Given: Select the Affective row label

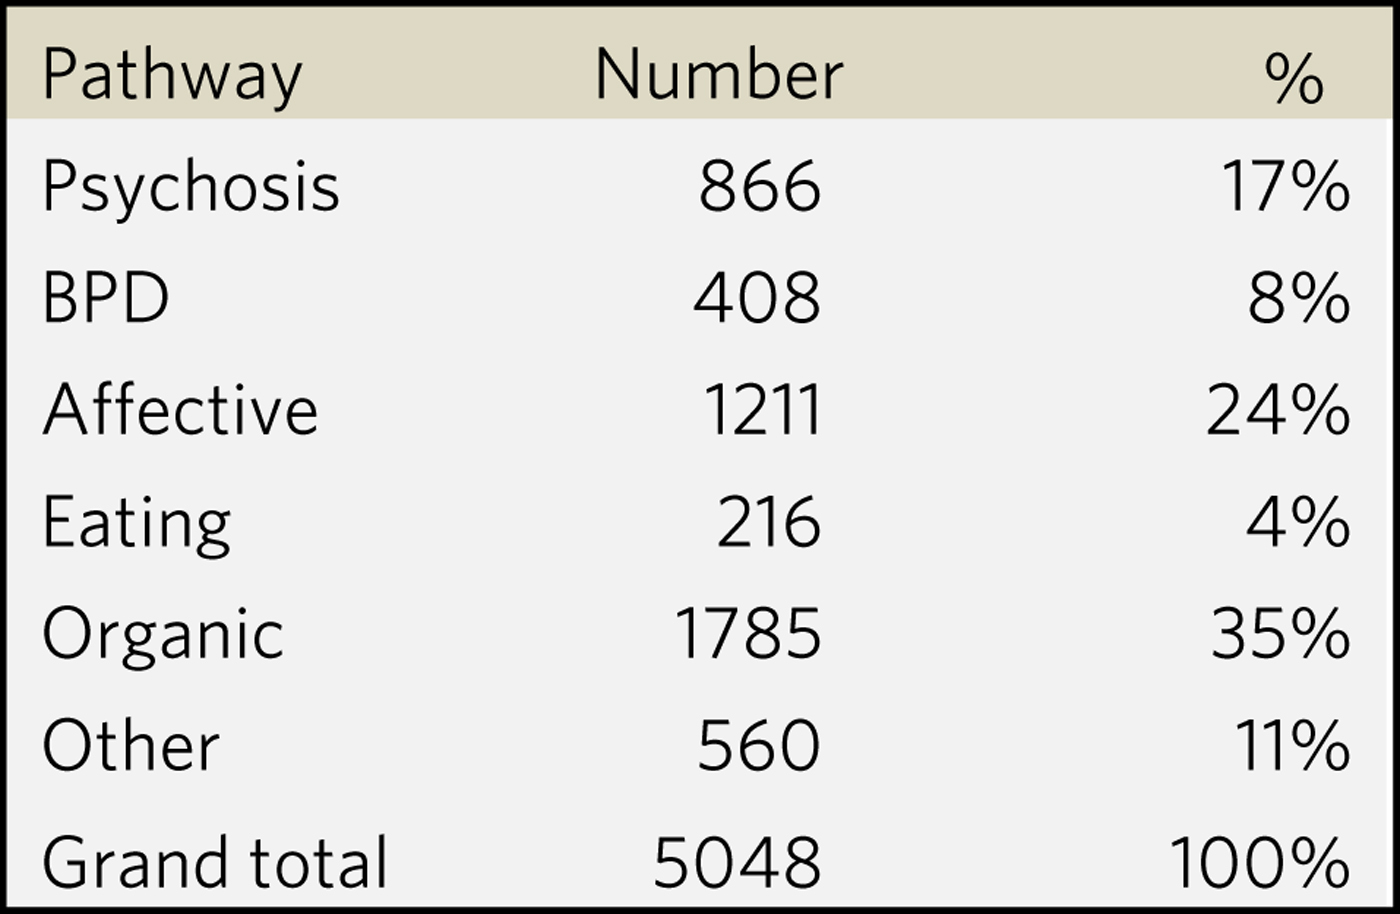Looking at the screenshot, I should 180,411.
